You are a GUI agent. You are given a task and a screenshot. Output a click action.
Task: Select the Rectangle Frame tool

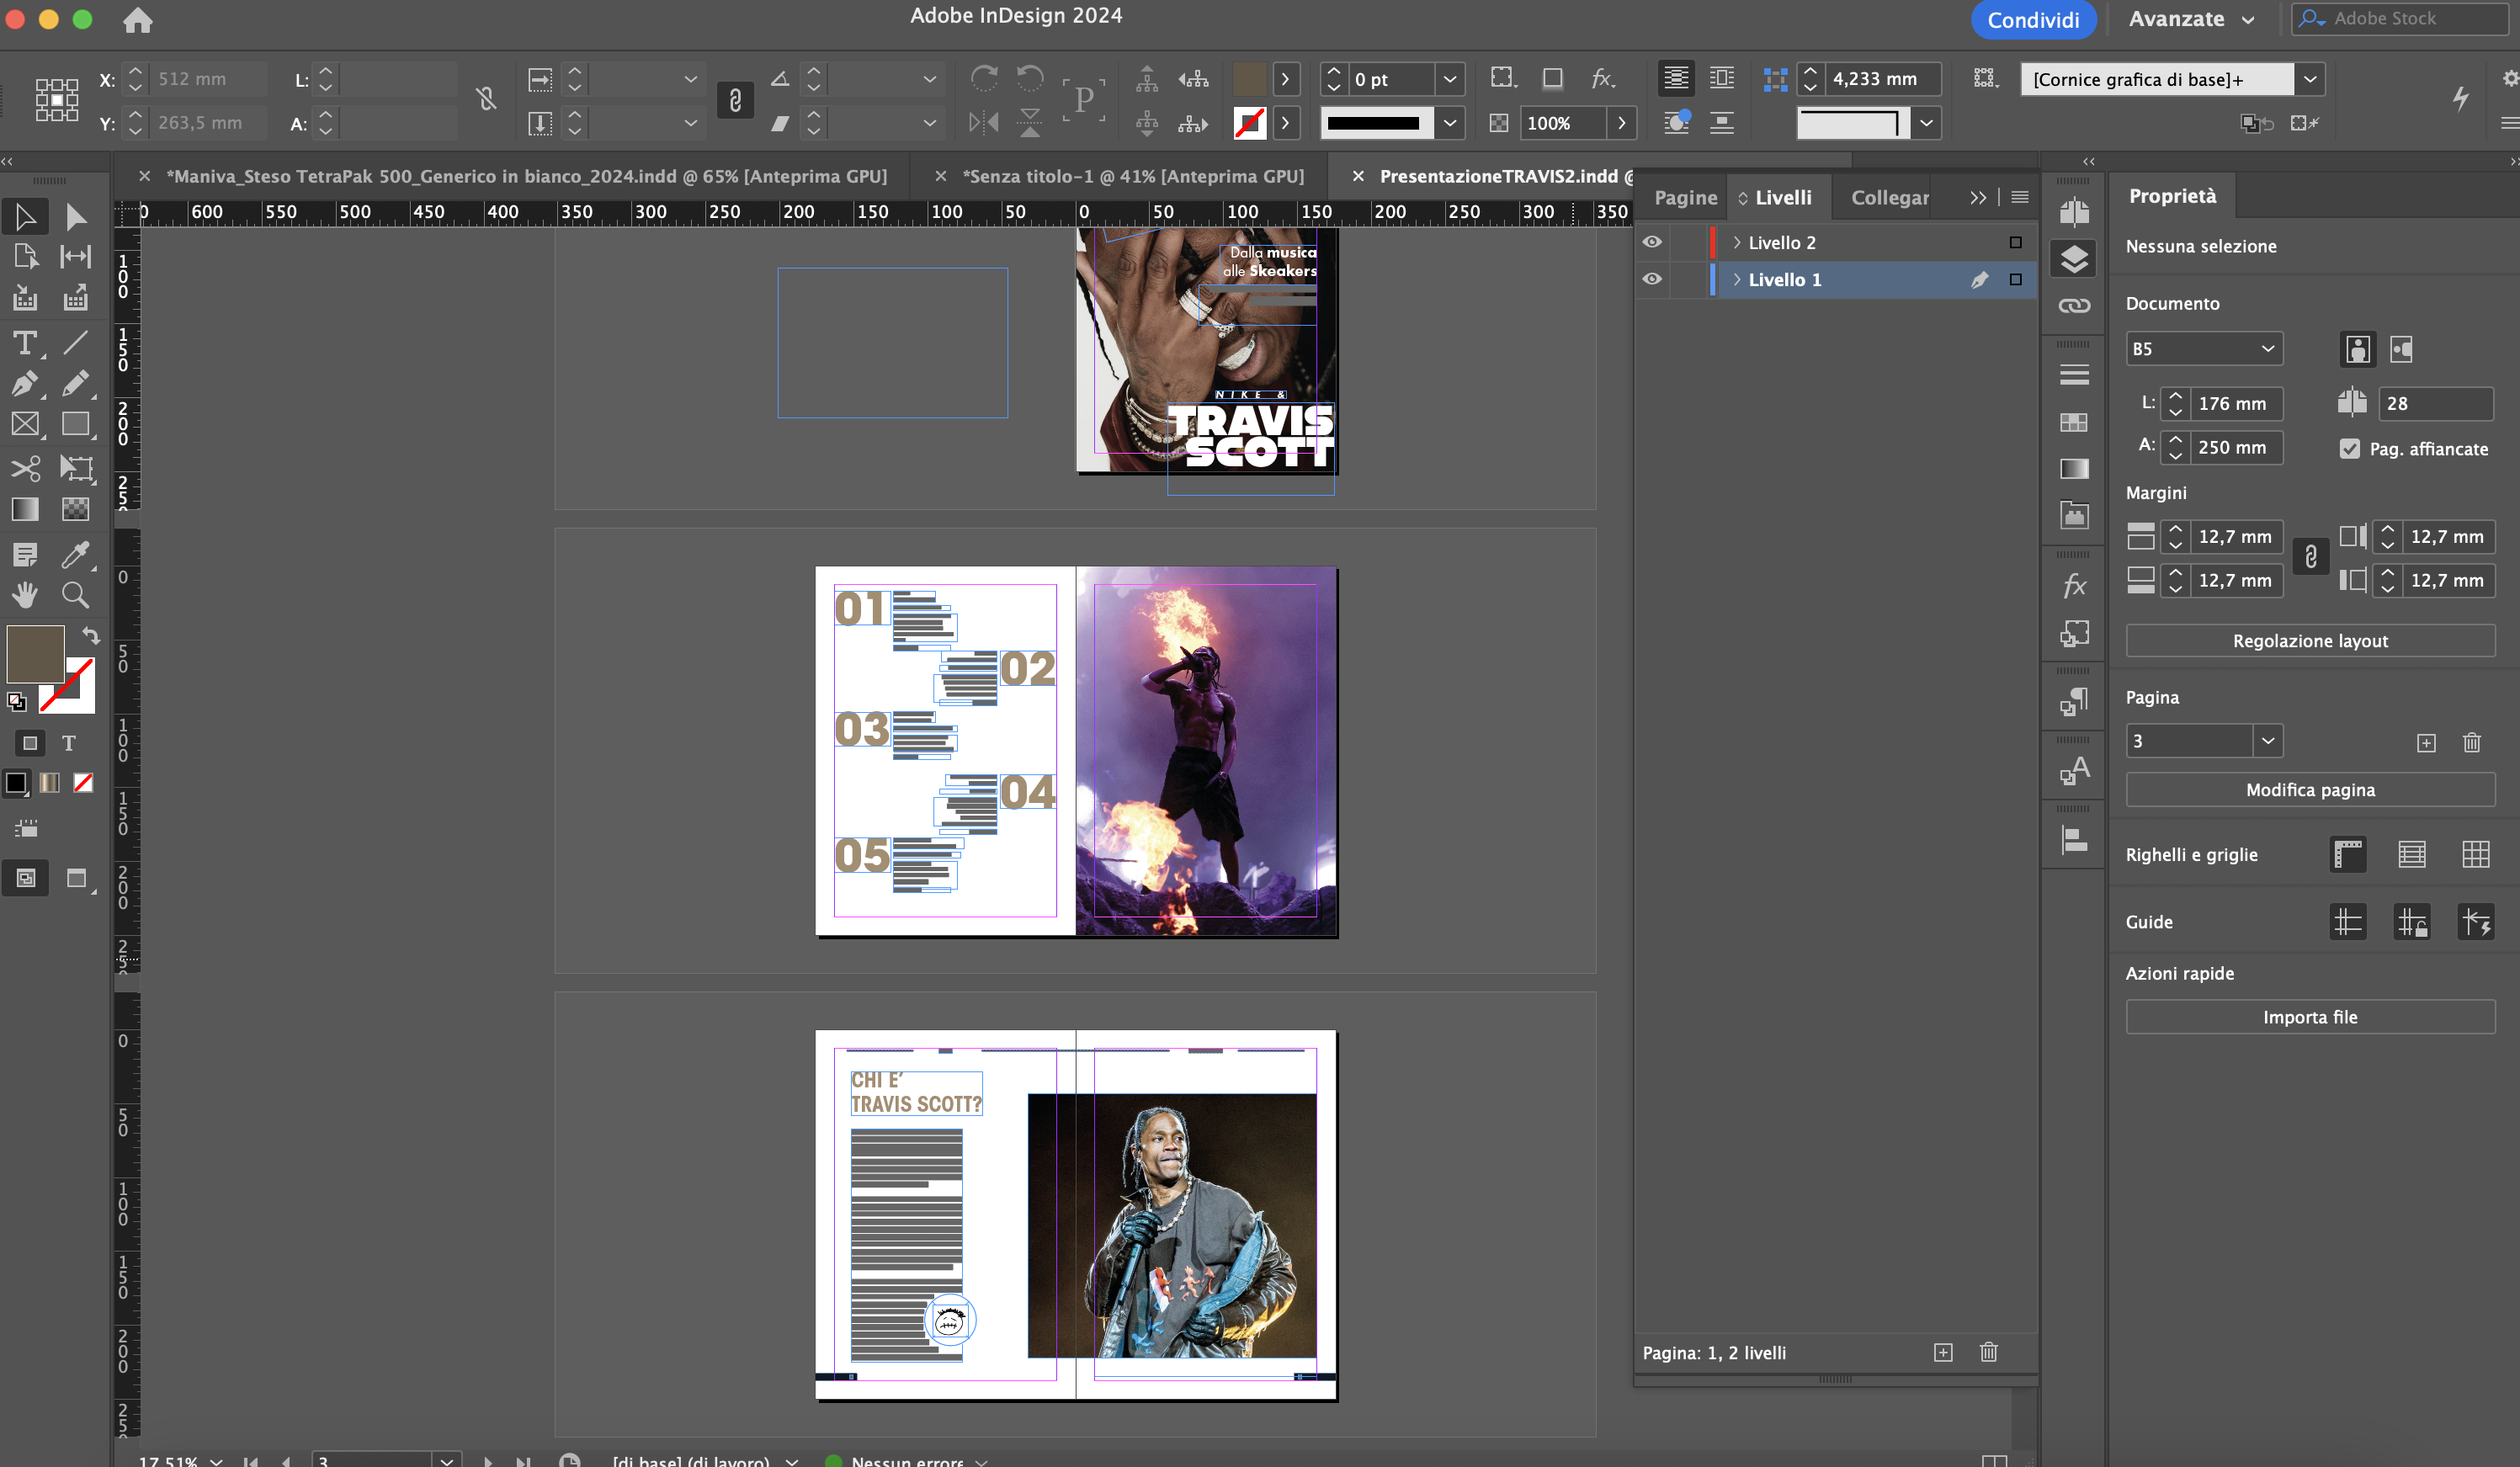25,424
